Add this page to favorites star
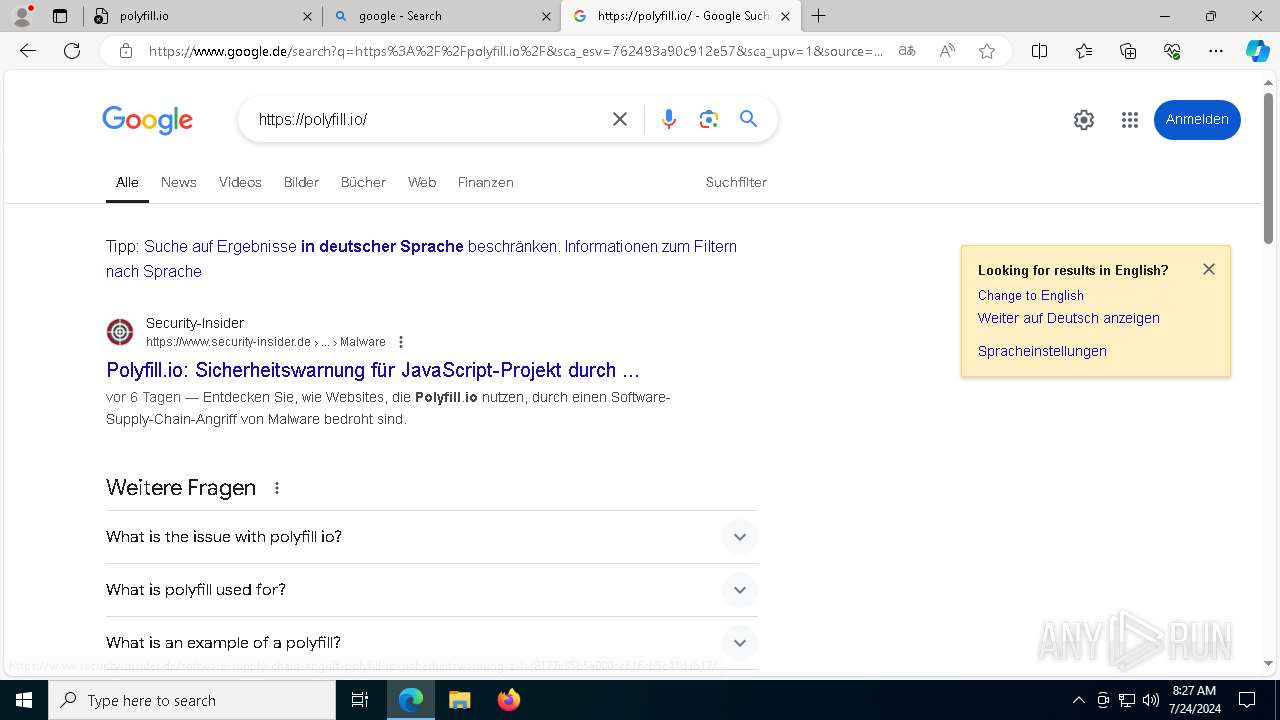Image resolution: width=1280 pixels, height=720 pixels. pyautogui.click(x=987, y=51)
